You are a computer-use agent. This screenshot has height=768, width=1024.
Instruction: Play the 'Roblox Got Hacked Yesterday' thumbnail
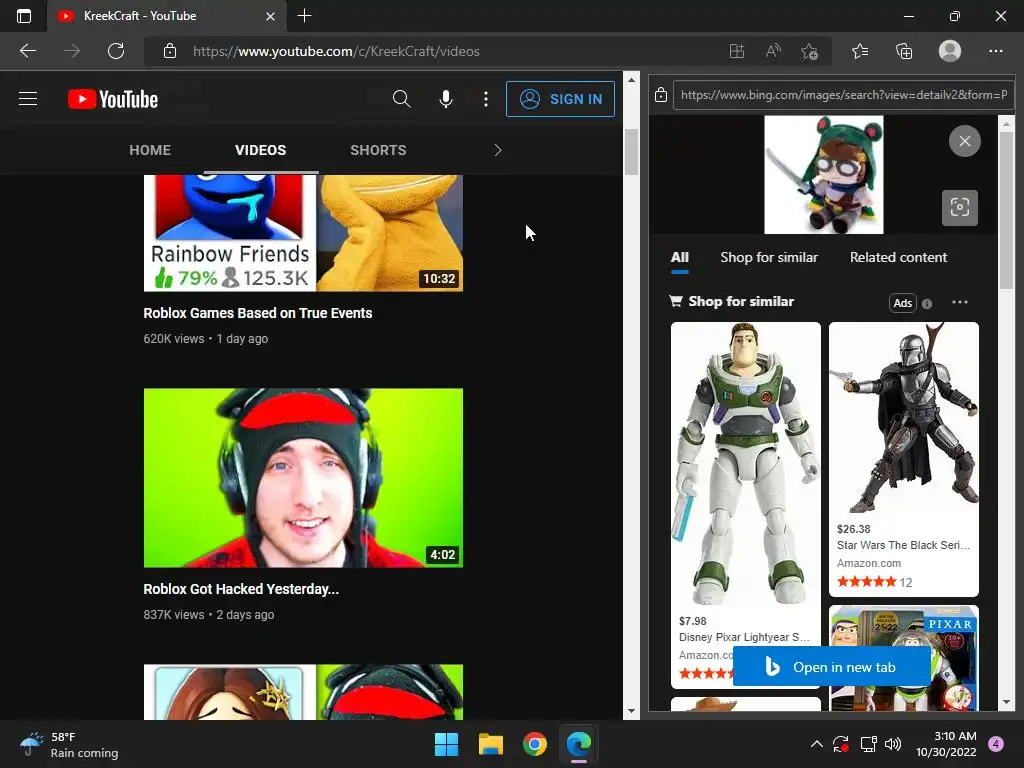[303, 478]
